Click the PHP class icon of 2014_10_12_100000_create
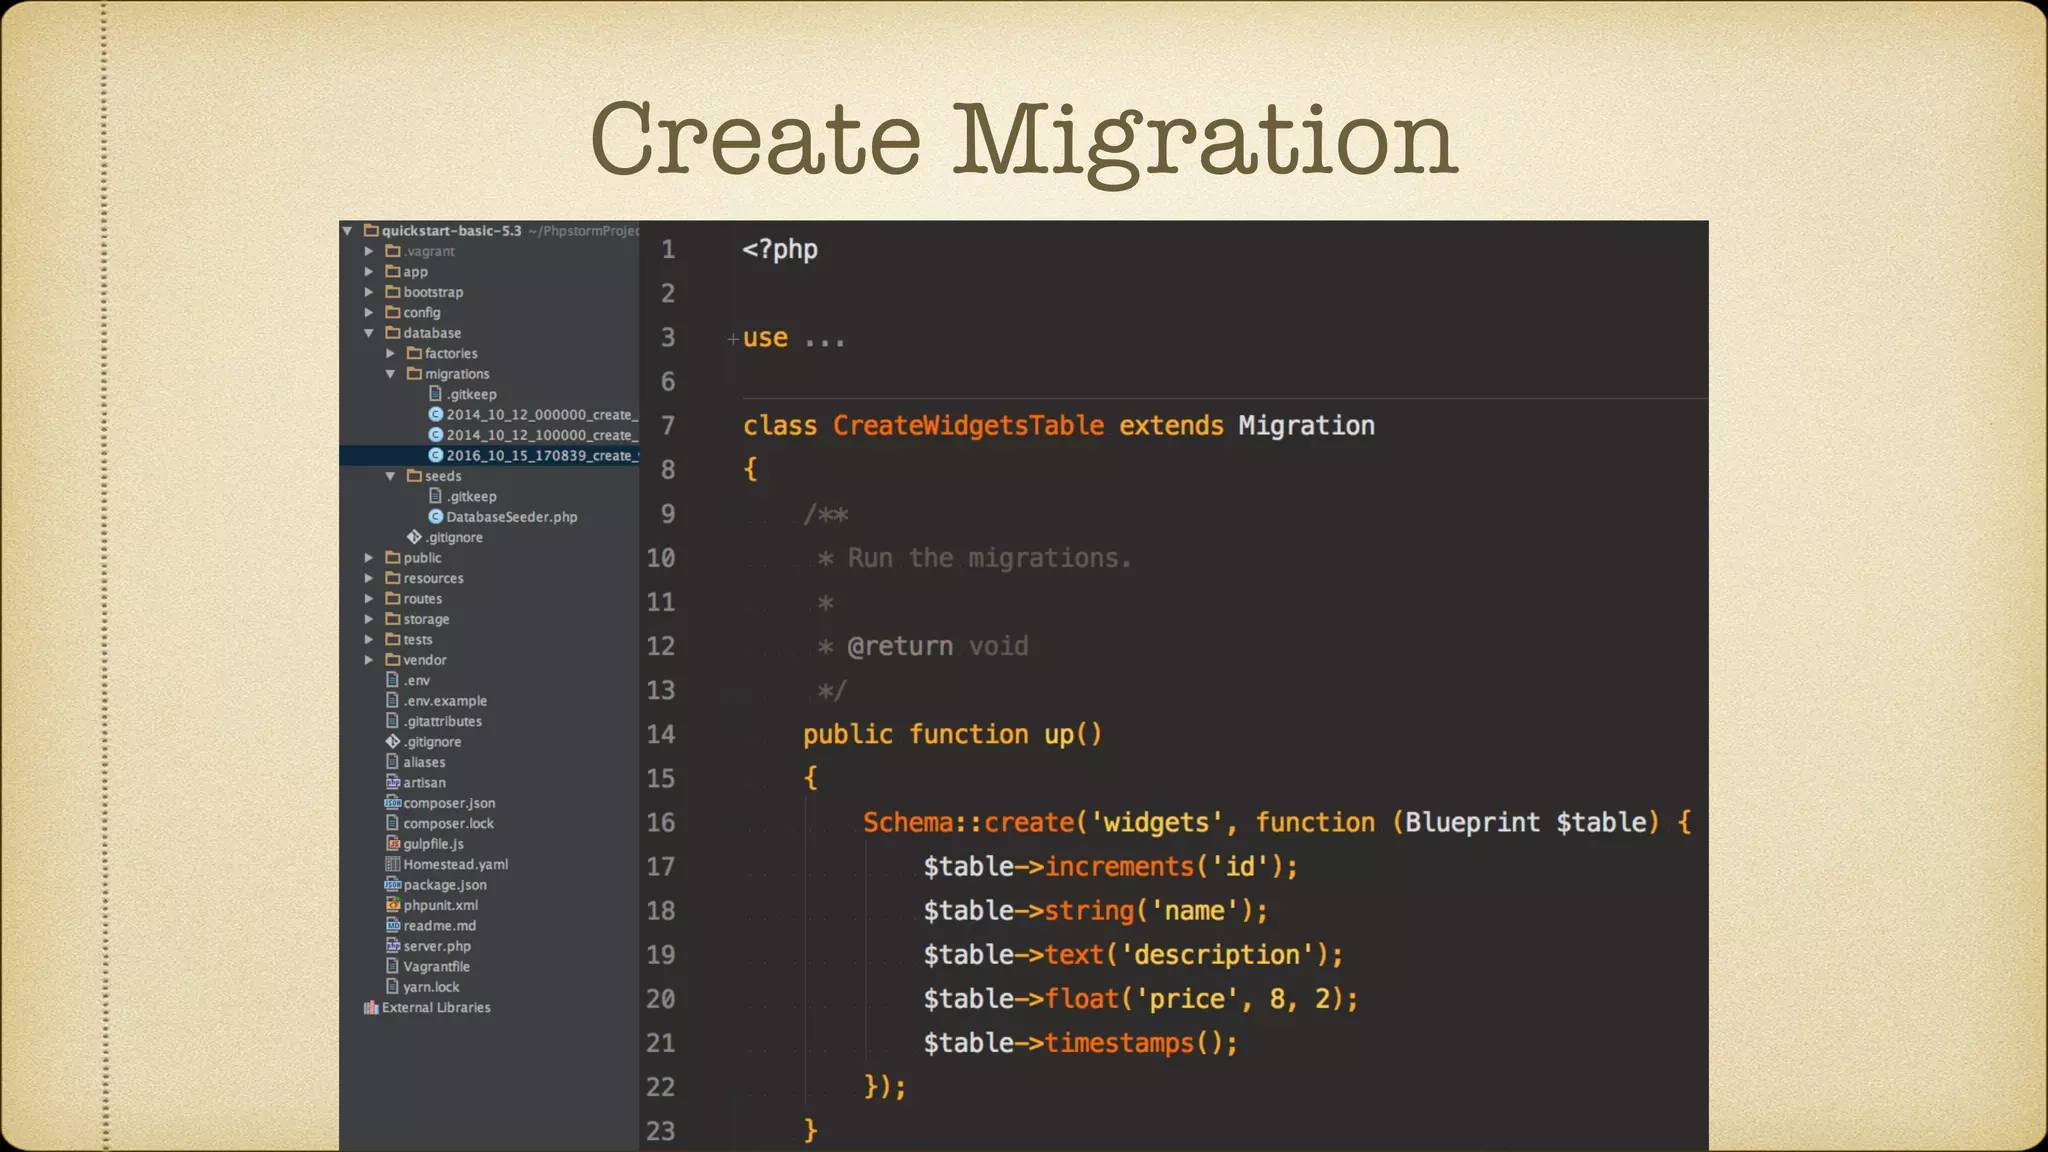The width and height of the screenshot is (2048, 1152). [x=436, y=435]
